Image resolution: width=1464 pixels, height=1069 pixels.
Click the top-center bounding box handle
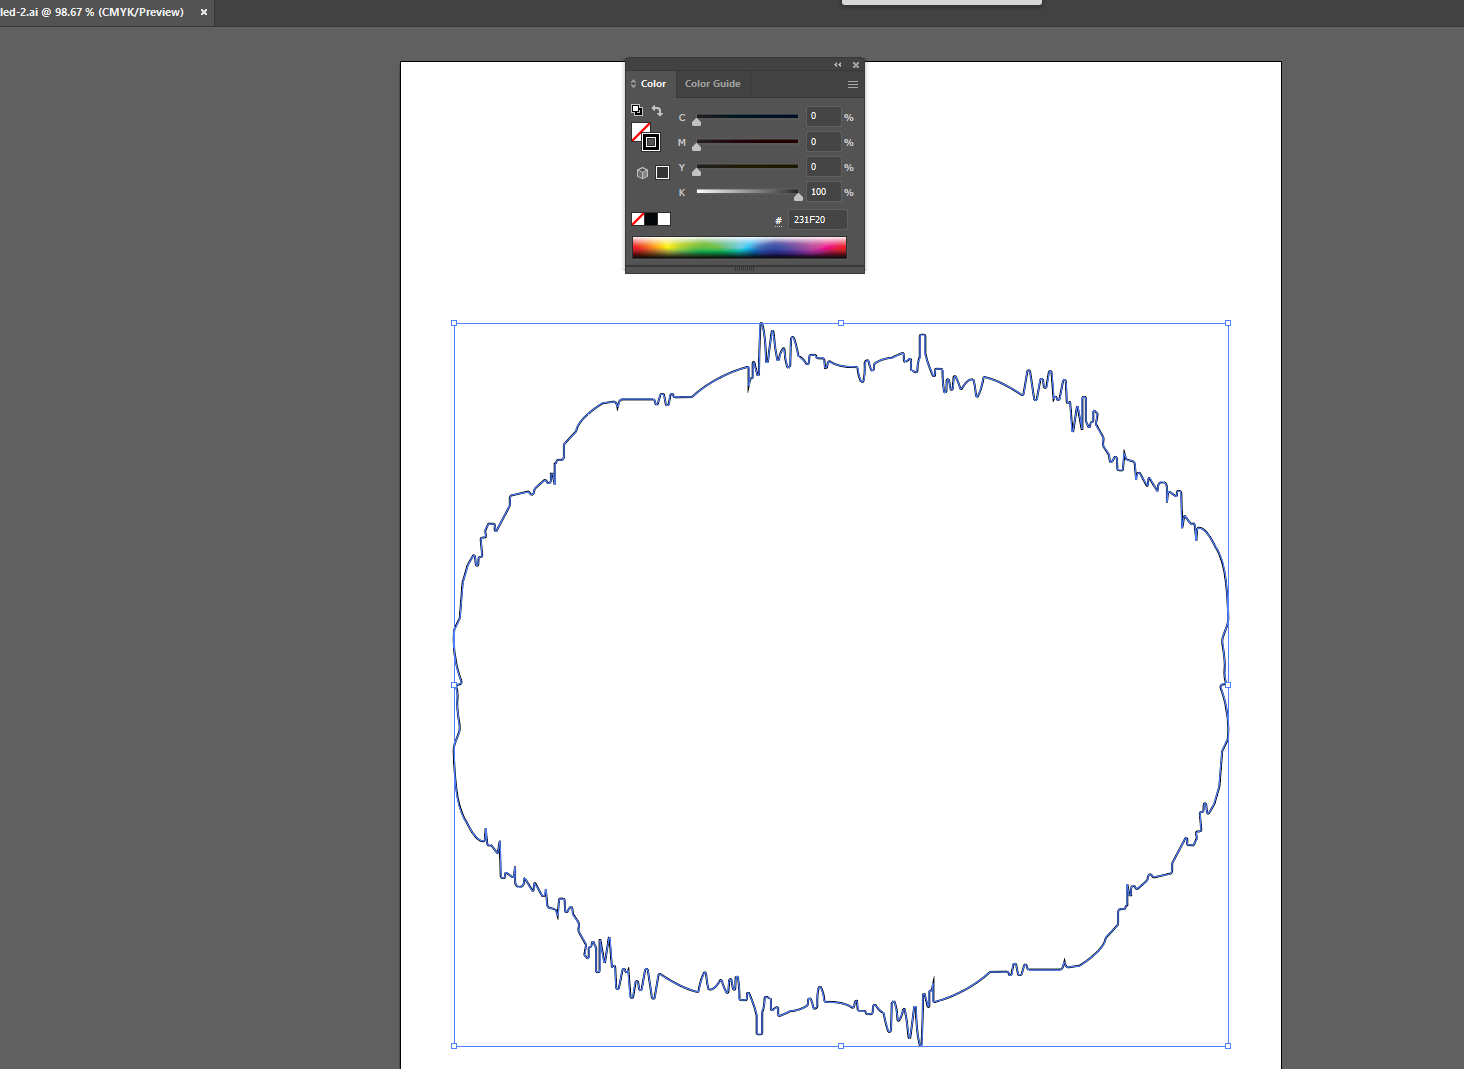coord(841,323)
